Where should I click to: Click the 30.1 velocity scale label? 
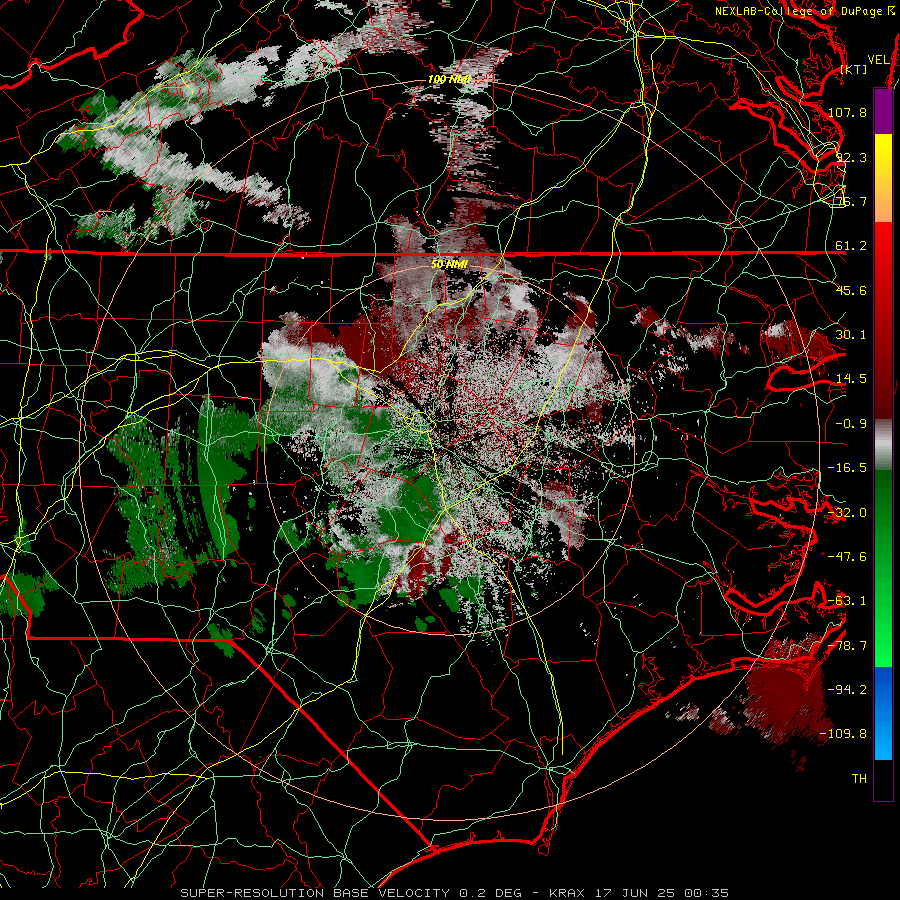(851, 335)
